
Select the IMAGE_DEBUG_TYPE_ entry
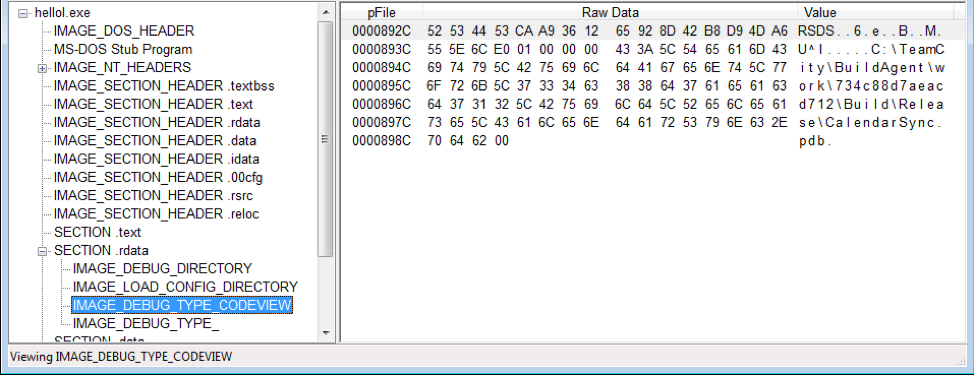145,324
